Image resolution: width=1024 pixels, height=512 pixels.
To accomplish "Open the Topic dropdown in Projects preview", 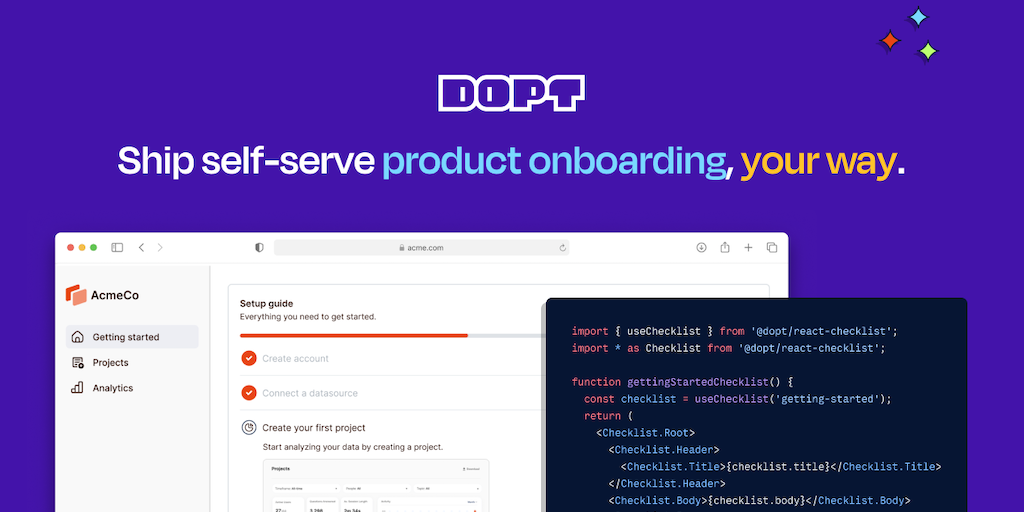I will 448,488.
